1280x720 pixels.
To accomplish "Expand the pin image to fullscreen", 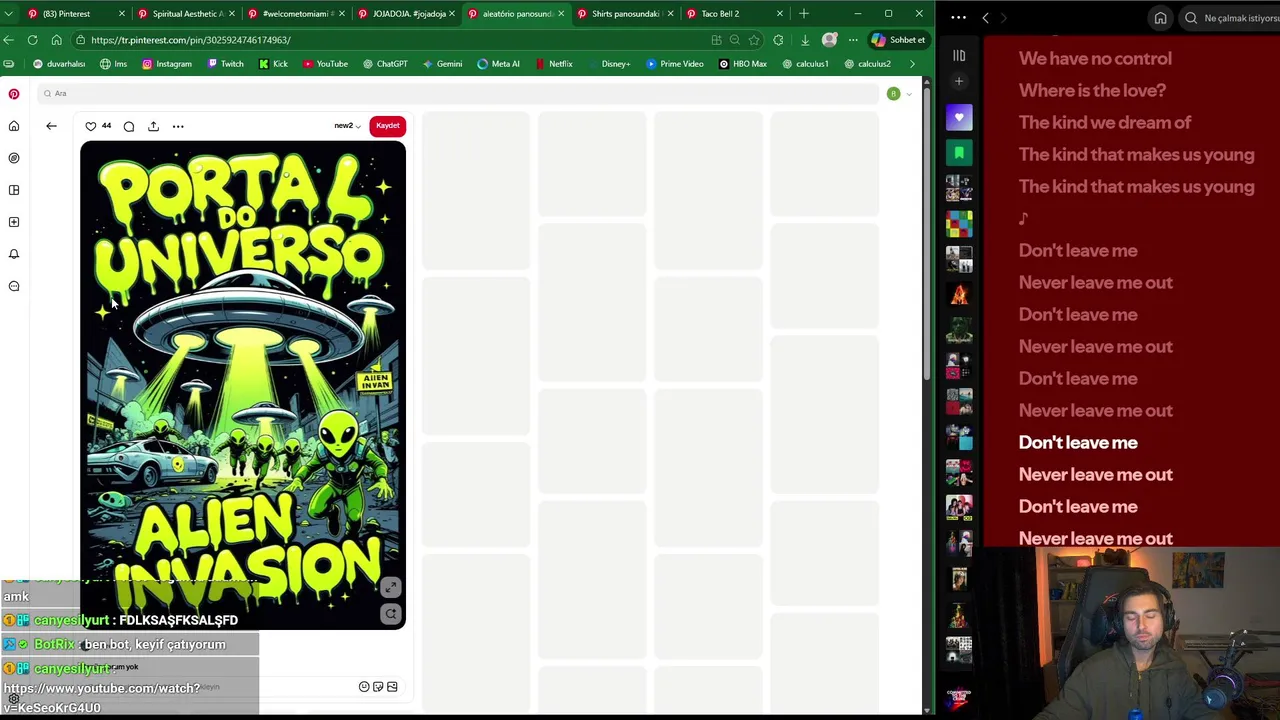I will [x=391, y=588].
